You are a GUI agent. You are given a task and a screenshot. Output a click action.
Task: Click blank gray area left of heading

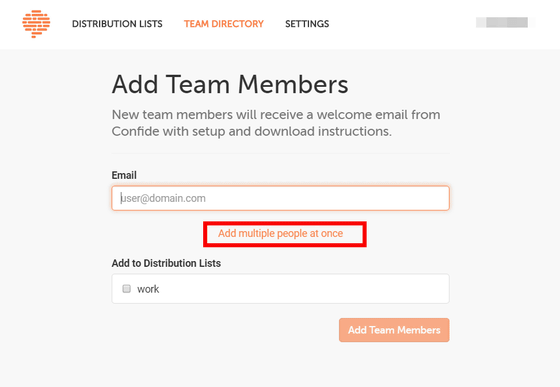pyautogui.click(x=55, y=84)
